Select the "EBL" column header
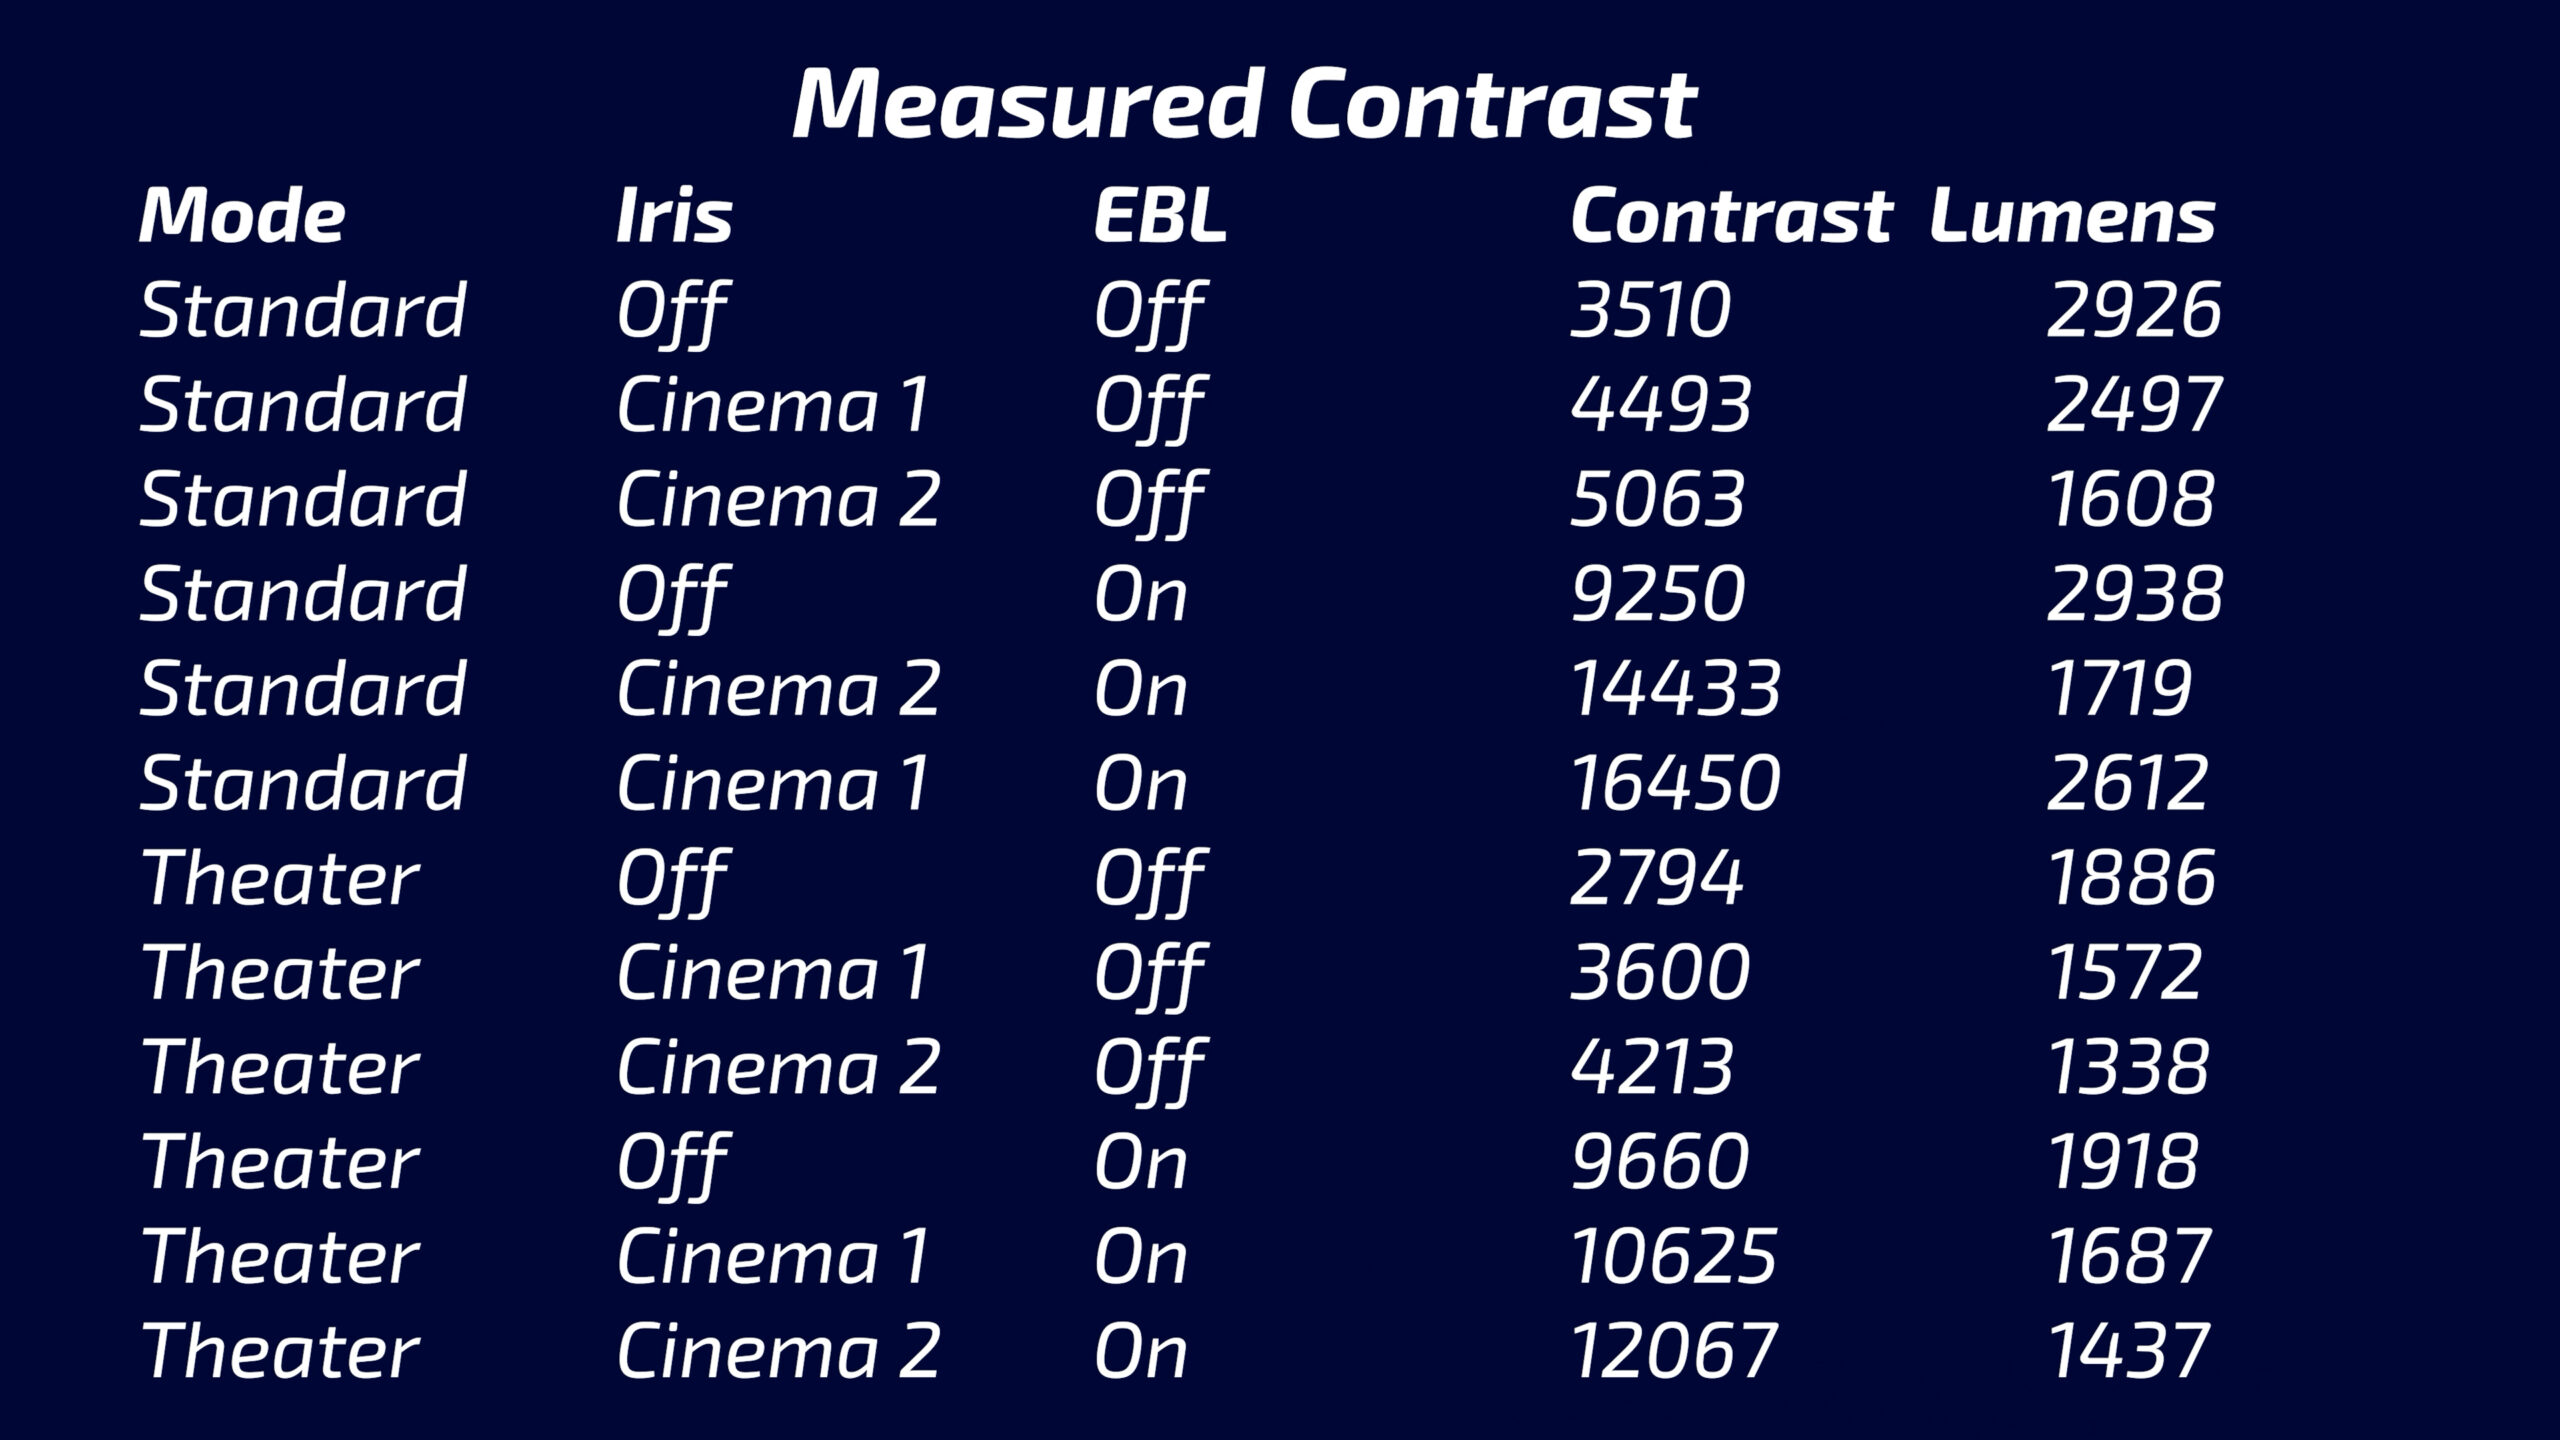Viewport: 2560px width, 1440px height. click(1160, 216)
